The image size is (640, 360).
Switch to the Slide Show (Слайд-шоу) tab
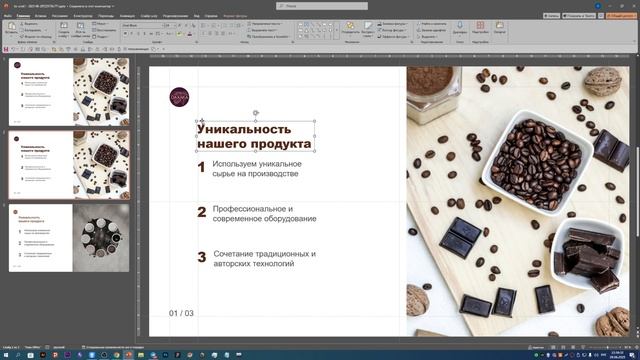[149, 16]
